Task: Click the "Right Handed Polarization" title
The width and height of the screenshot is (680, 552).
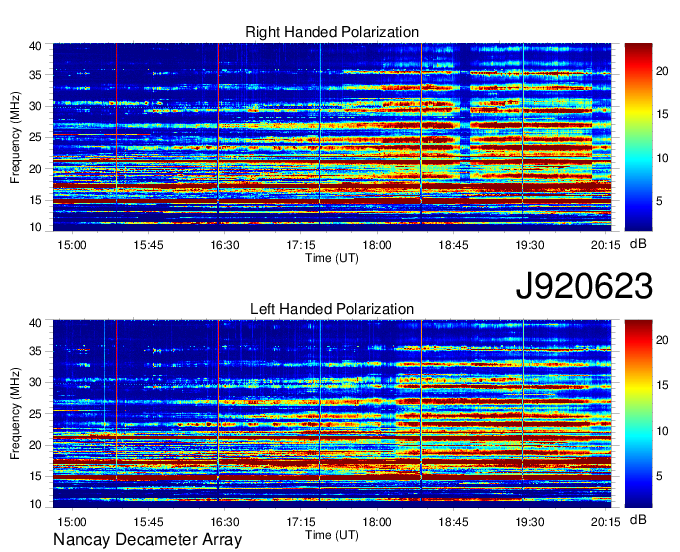Action: click(332, 32)
